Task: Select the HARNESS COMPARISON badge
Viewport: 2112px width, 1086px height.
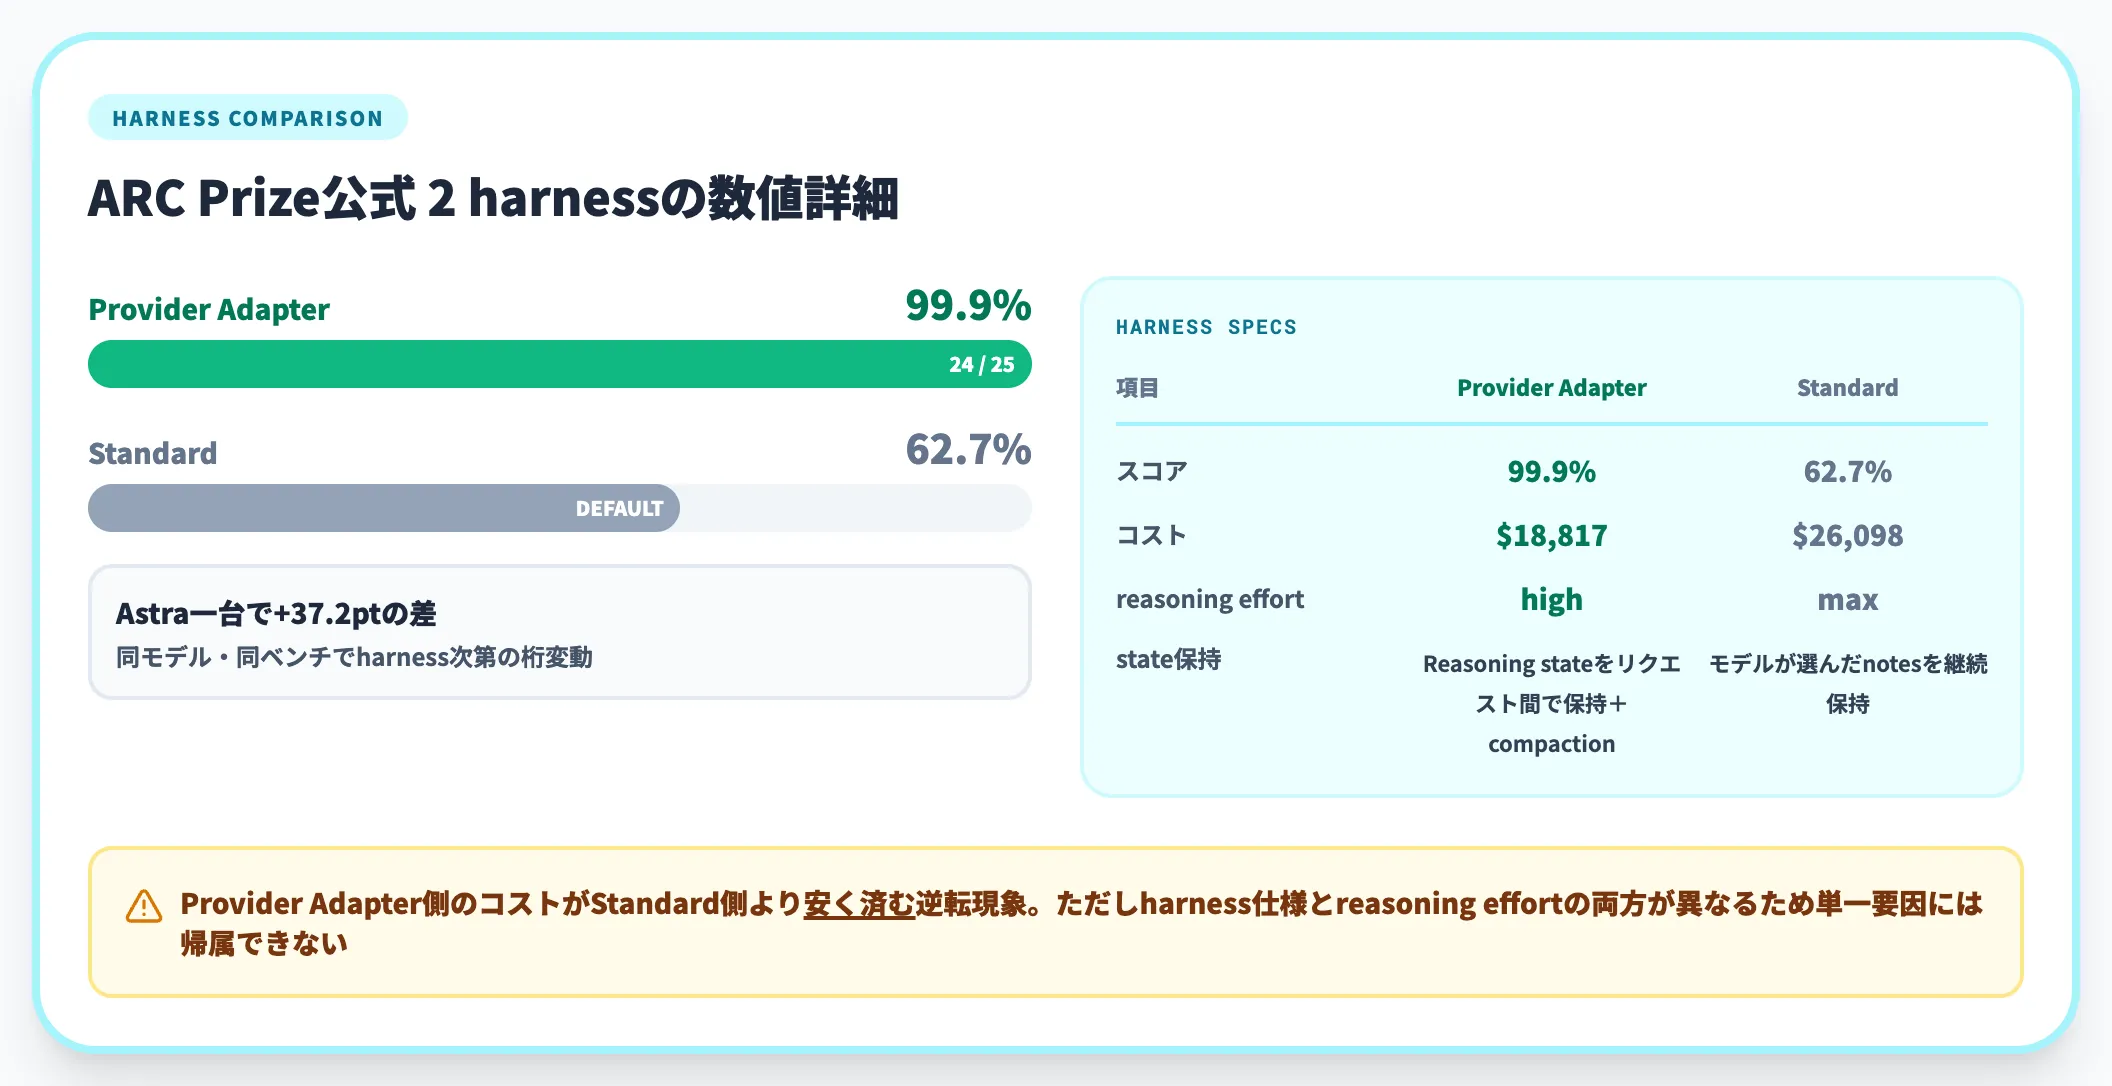Action: pyautogui.click(x=248, y=118)
